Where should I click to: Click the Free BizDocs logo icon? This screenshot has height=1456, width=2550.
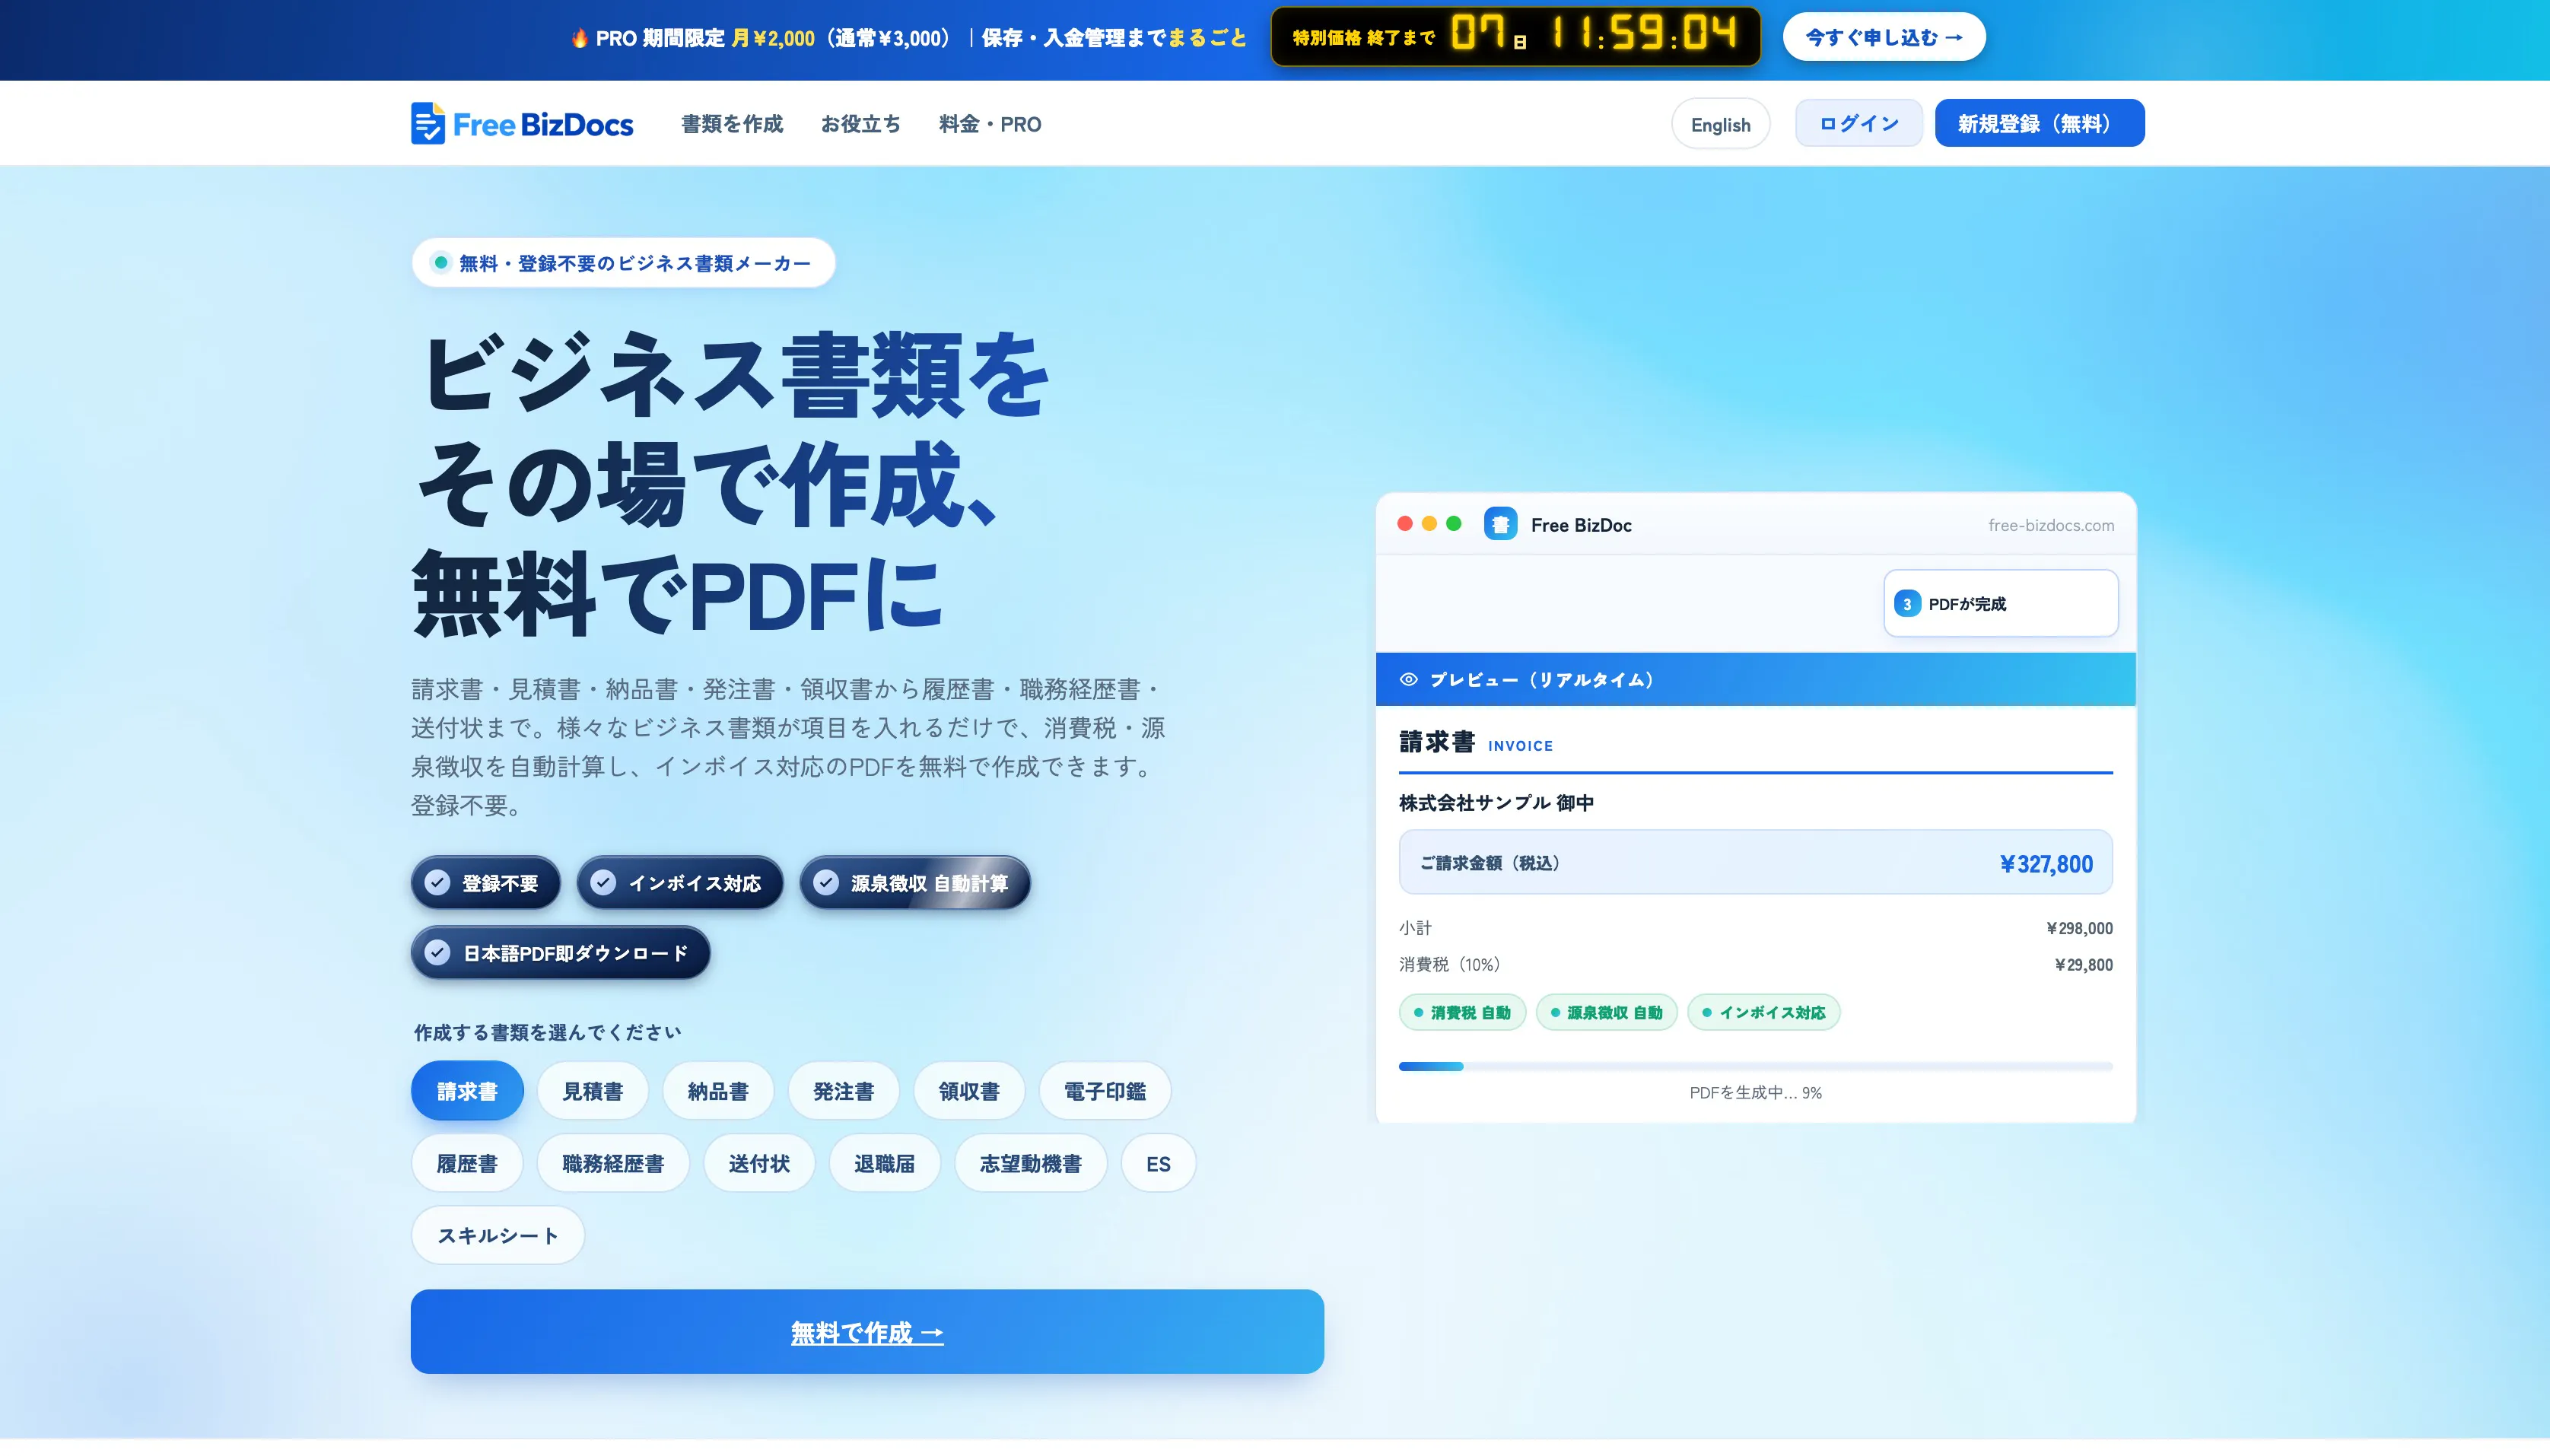tap(428, 123)
